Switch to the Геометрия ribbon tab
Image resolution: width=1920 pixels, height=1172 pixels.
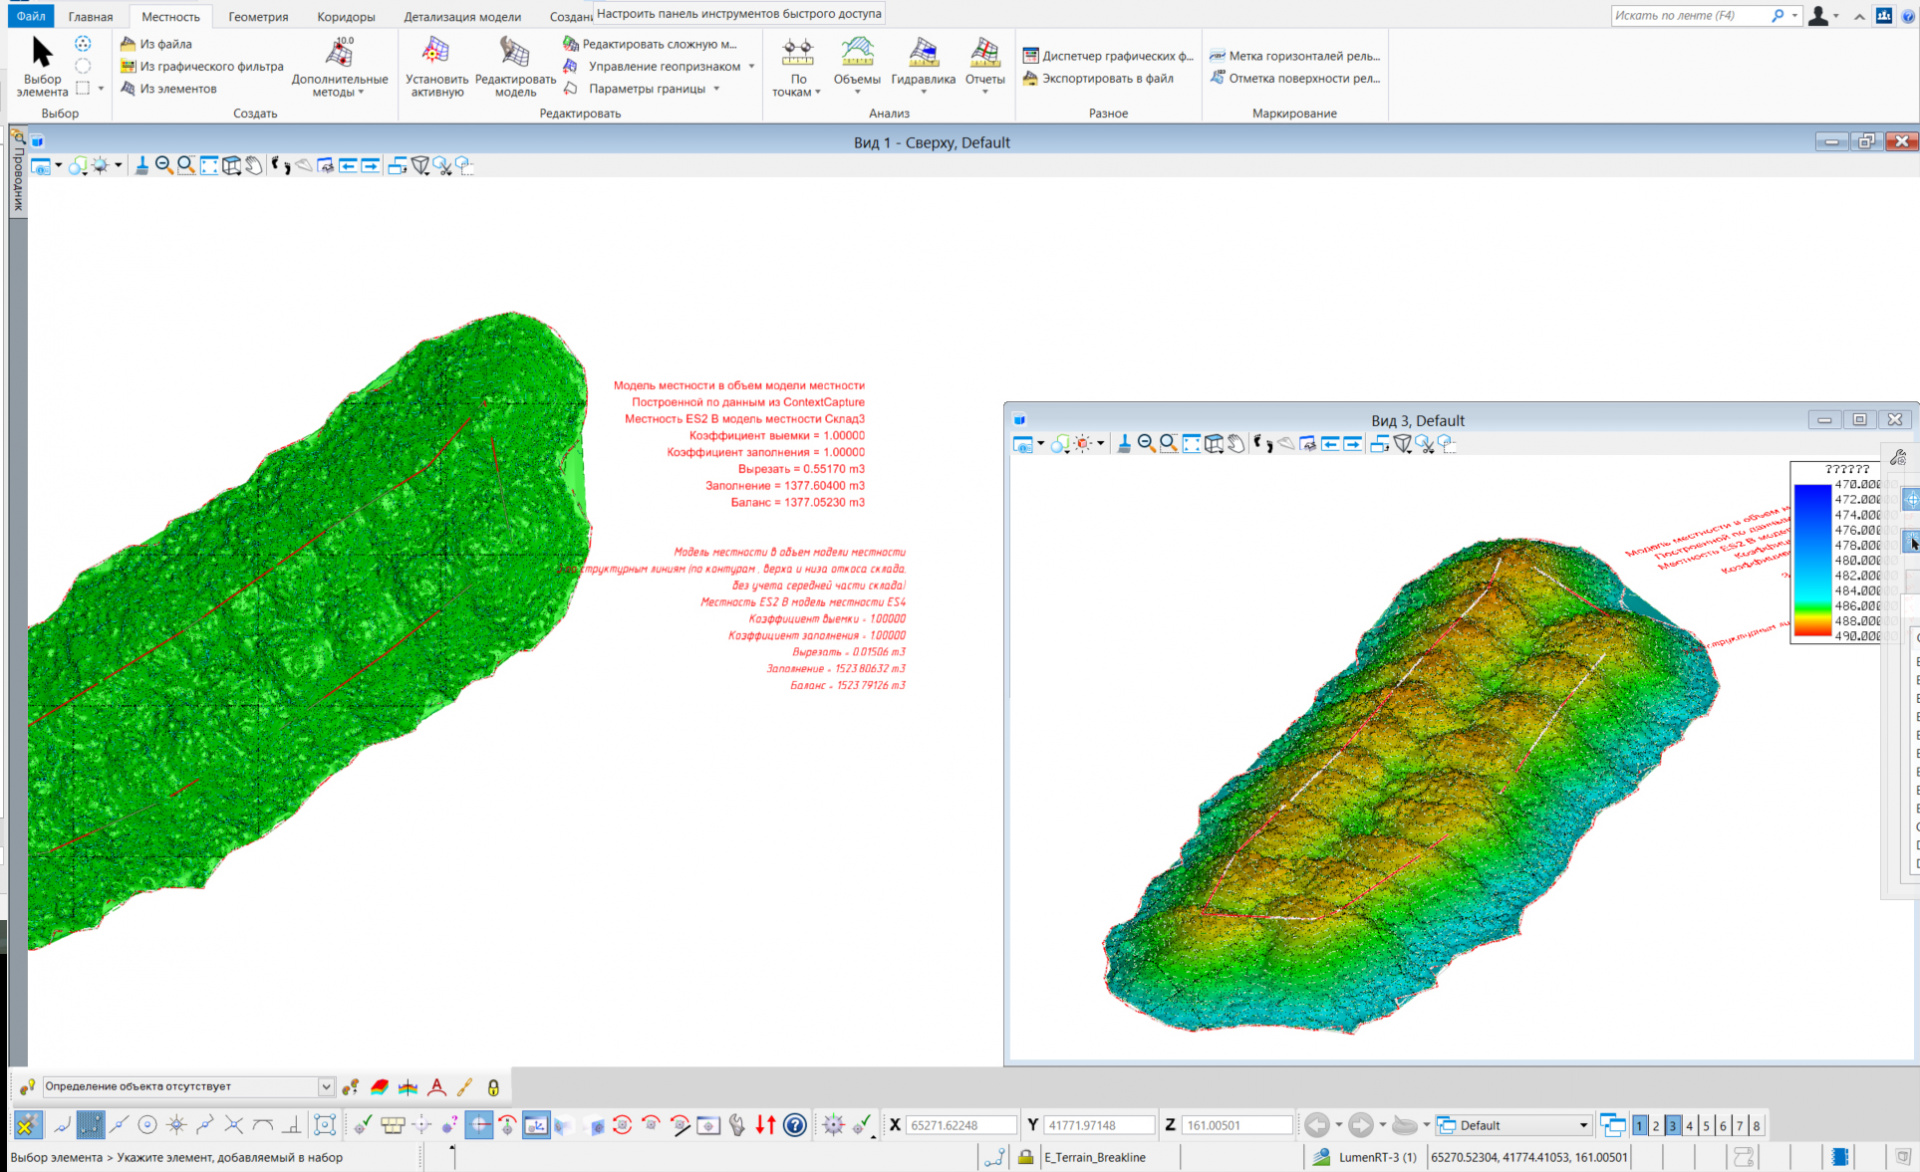pyautogui.click(x=258, y=16)
